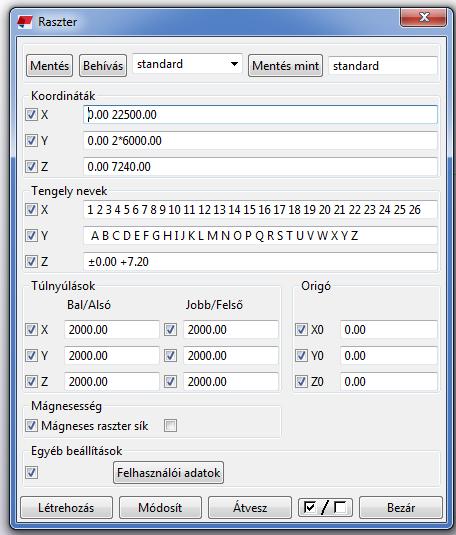Edit X Jobb/Felső extension value
Image resolution: width=456 pixels, height=535 pixels.
(x=231, y=330)
